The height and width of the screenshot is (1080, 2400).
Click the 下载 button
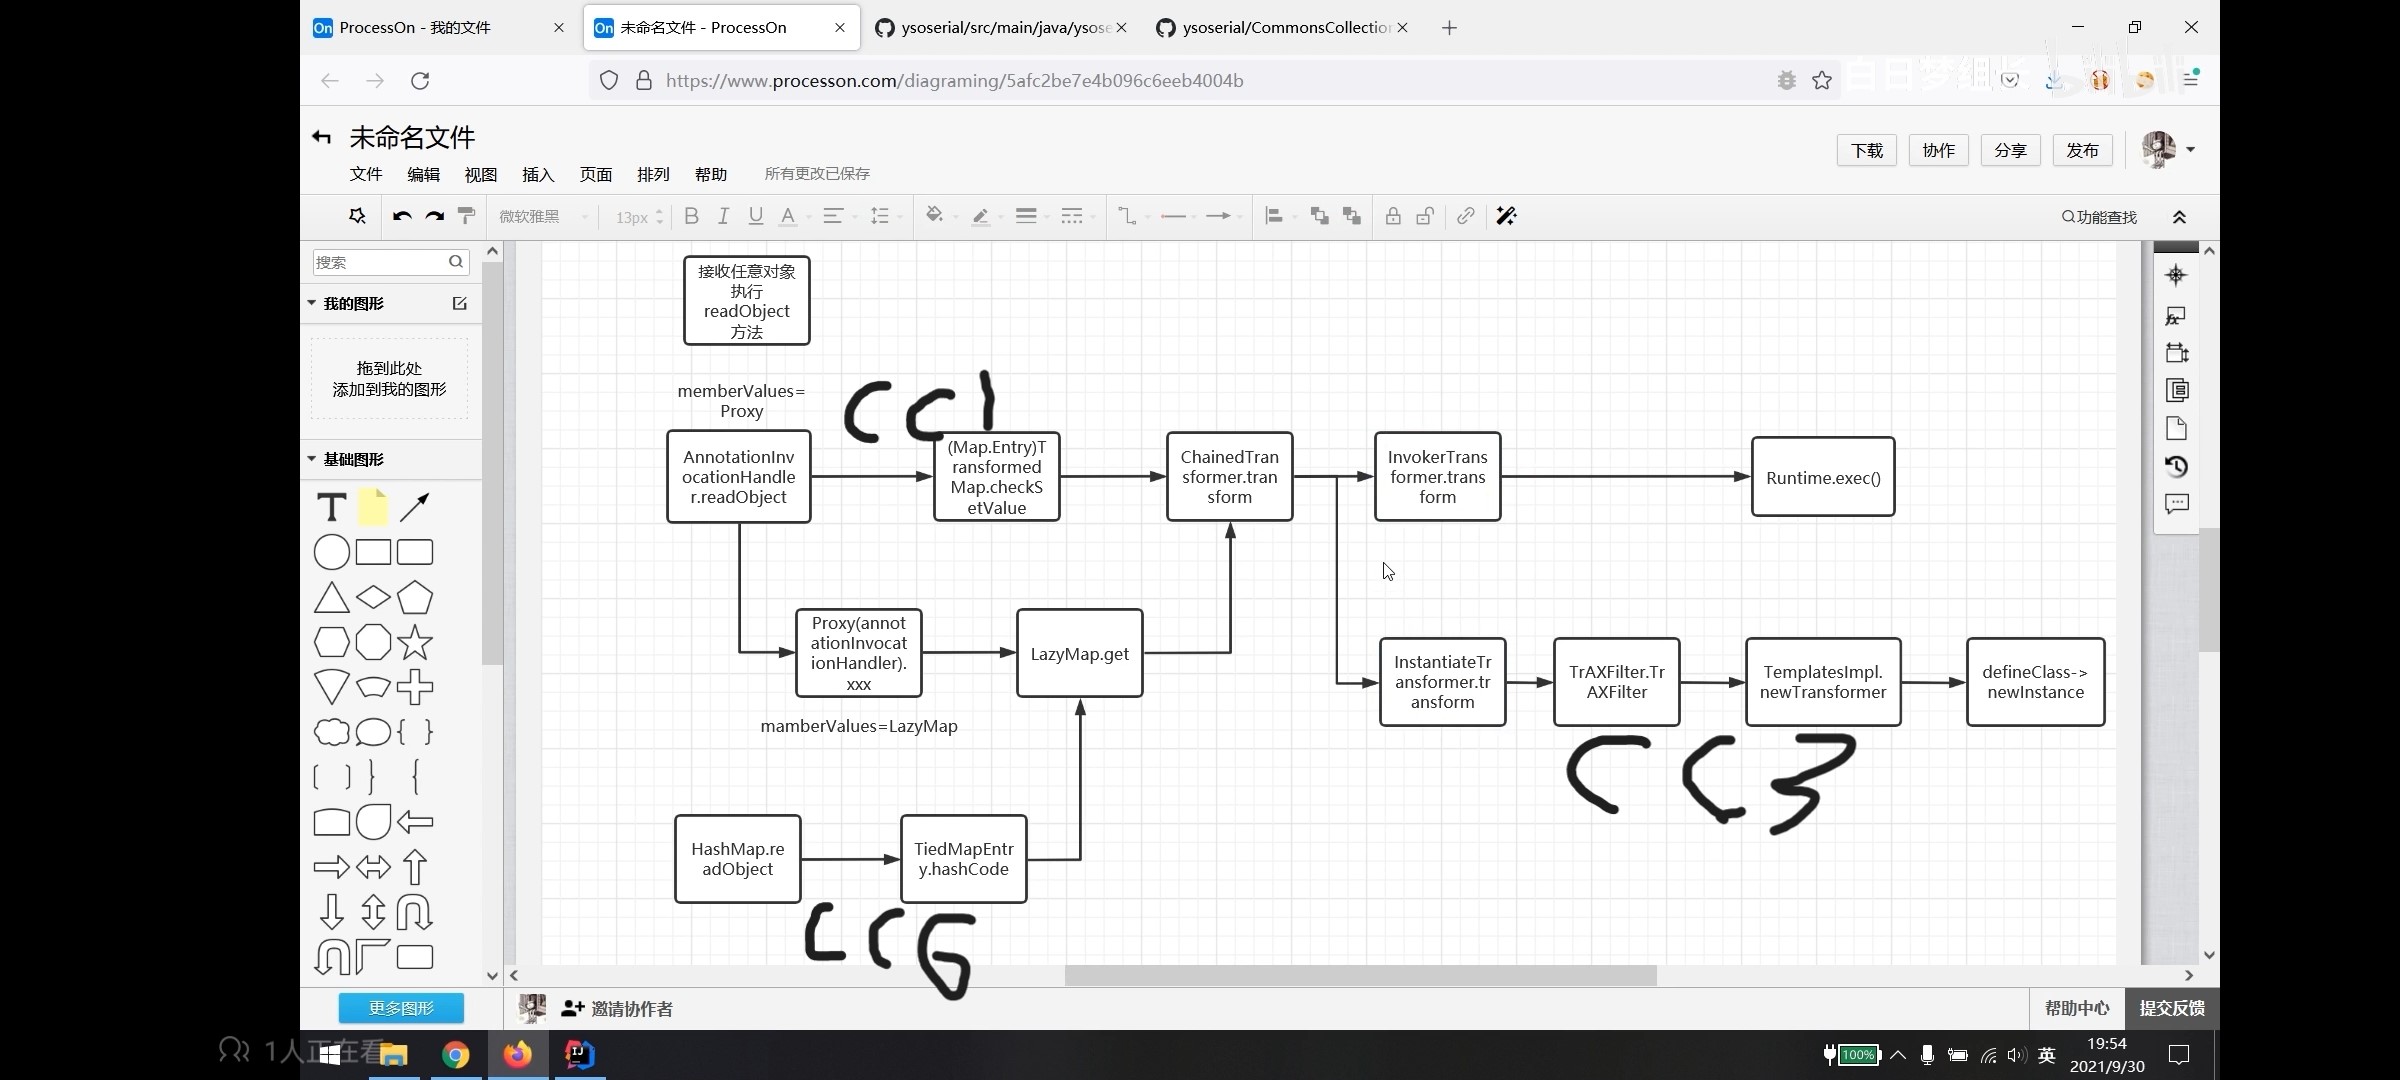click(x=1866, y=150)
